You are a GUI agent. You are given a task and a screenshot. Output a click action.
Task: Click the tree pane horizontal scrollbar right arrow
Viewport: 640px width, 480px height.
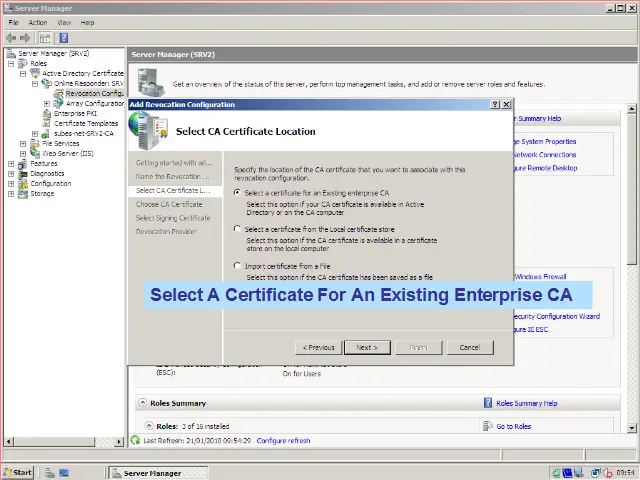(x=119, y=441)
